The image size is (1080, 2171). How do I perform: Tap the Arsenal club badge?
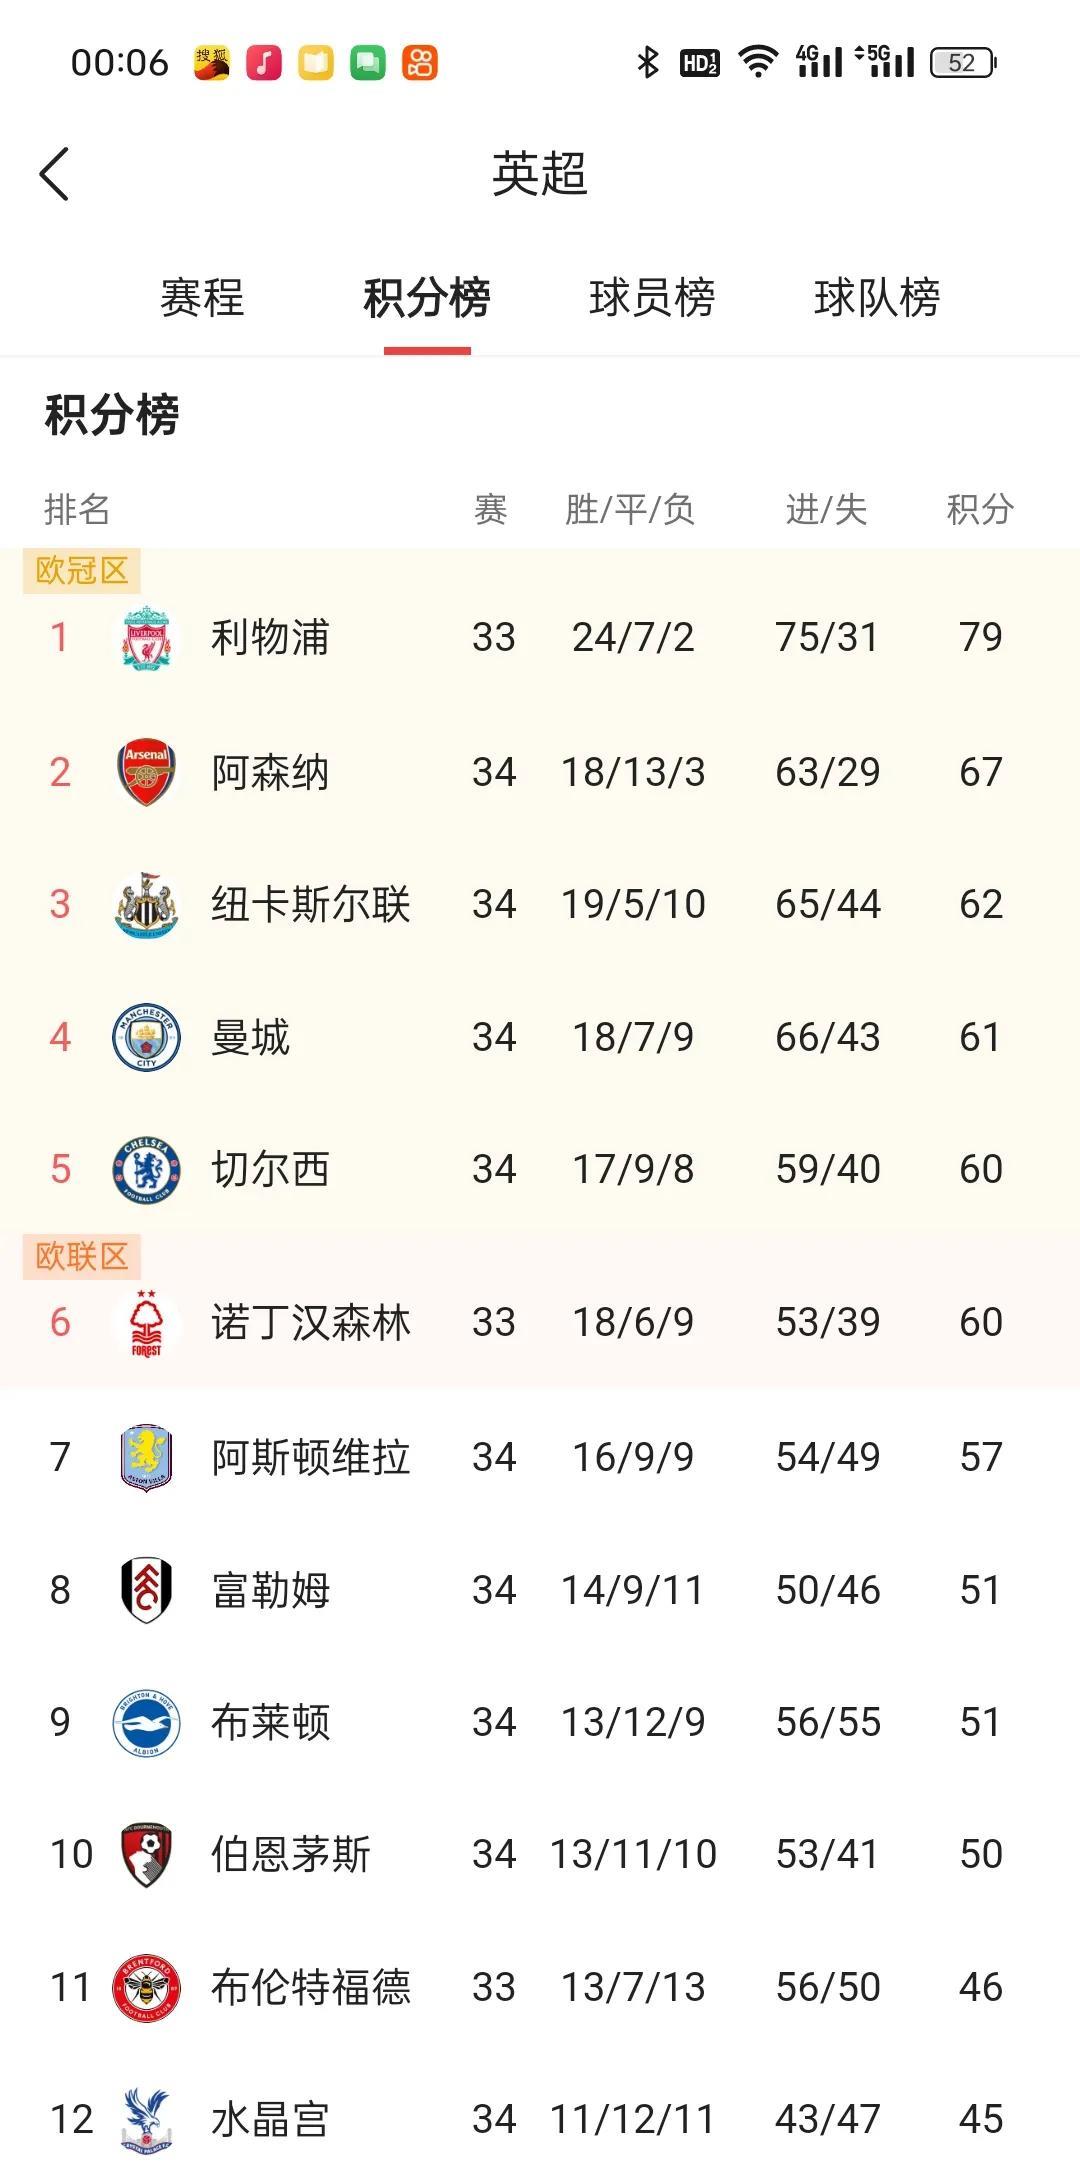coord(147,772)
